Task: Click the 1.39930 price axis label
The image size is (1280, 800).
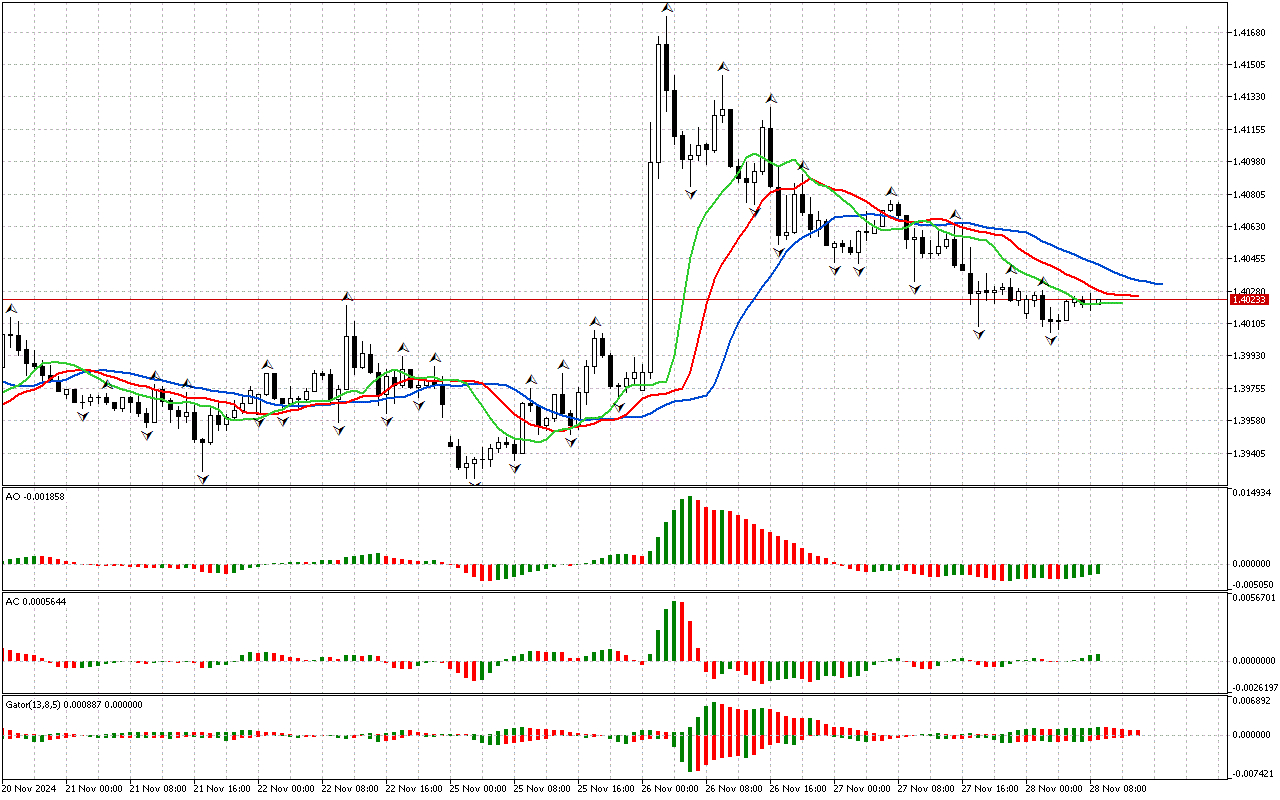Action: (x=1249, y=356)
